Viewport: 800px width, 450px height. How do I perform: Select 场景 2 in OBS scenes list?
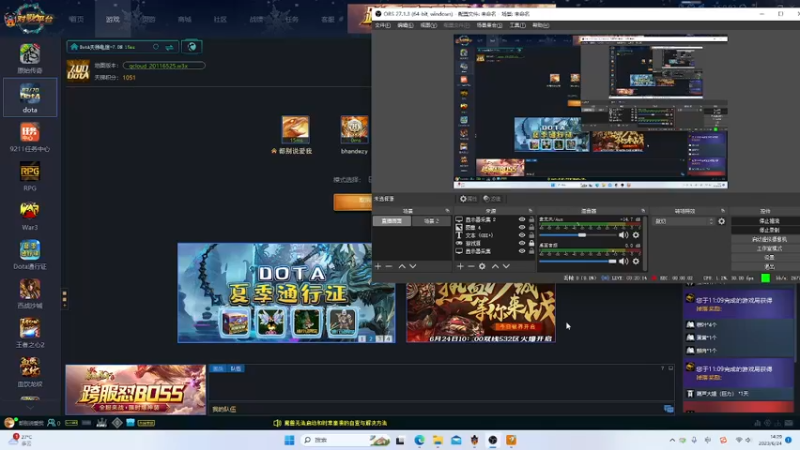(x=431, y=221)
